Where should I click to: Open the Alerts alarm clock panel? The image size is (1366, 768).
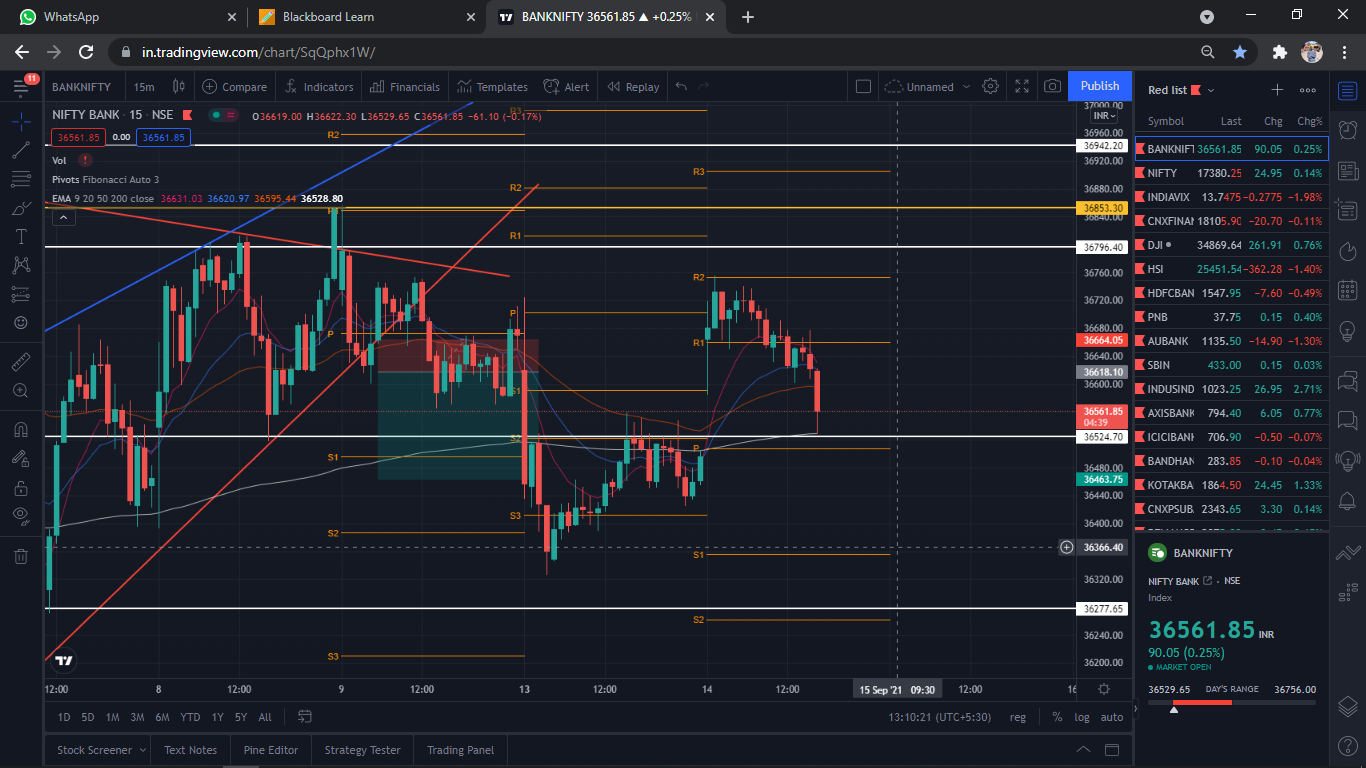click(x=1347, y=130)
